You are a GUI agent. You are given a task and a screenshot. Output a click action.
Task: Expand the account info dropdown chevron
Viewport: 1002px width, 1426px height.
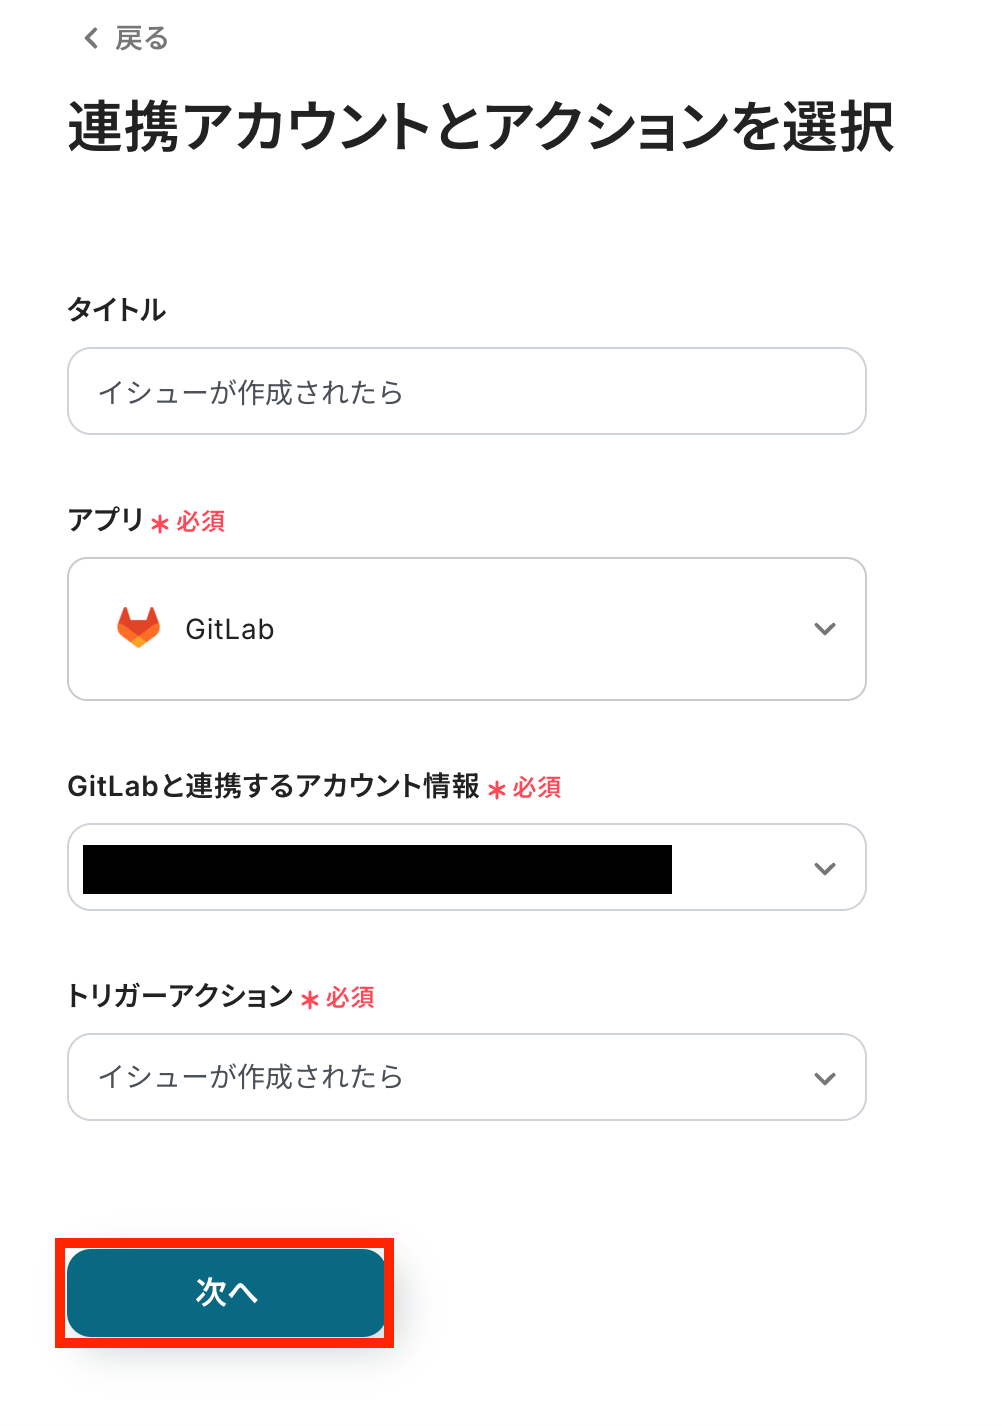click(x=824, y=868)
